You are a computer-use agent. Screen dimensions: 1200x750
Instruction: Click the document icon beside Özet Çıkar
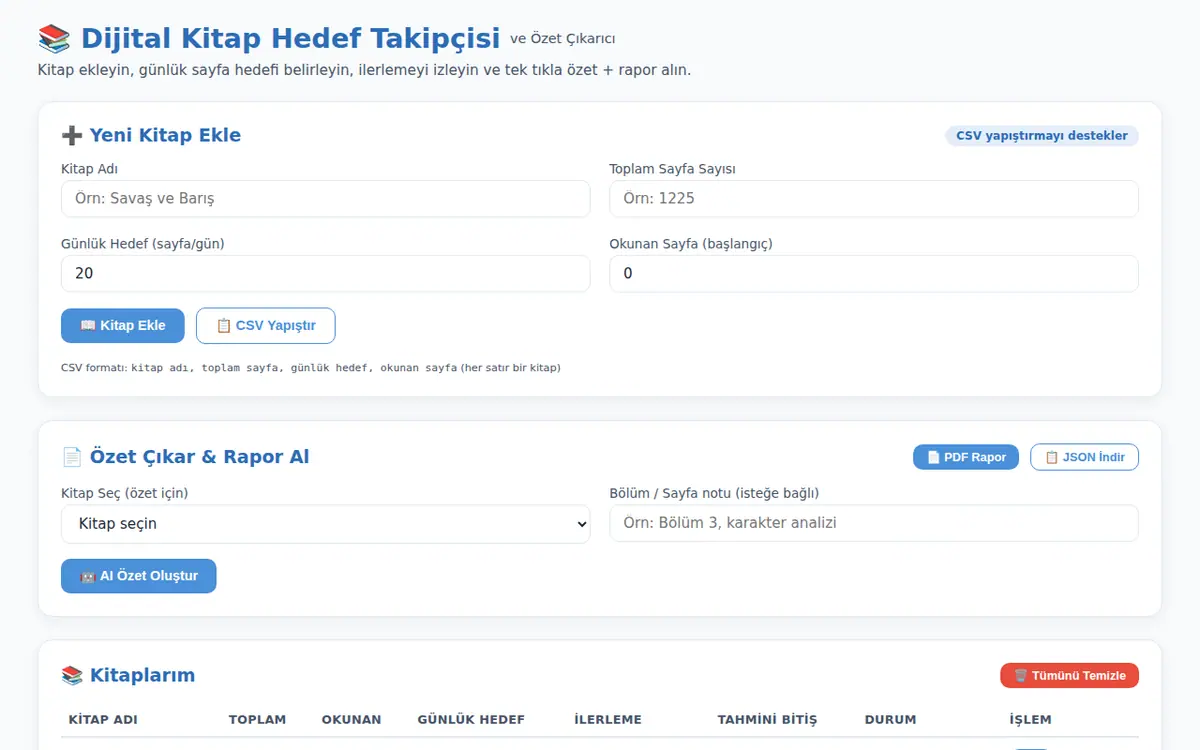72,457
